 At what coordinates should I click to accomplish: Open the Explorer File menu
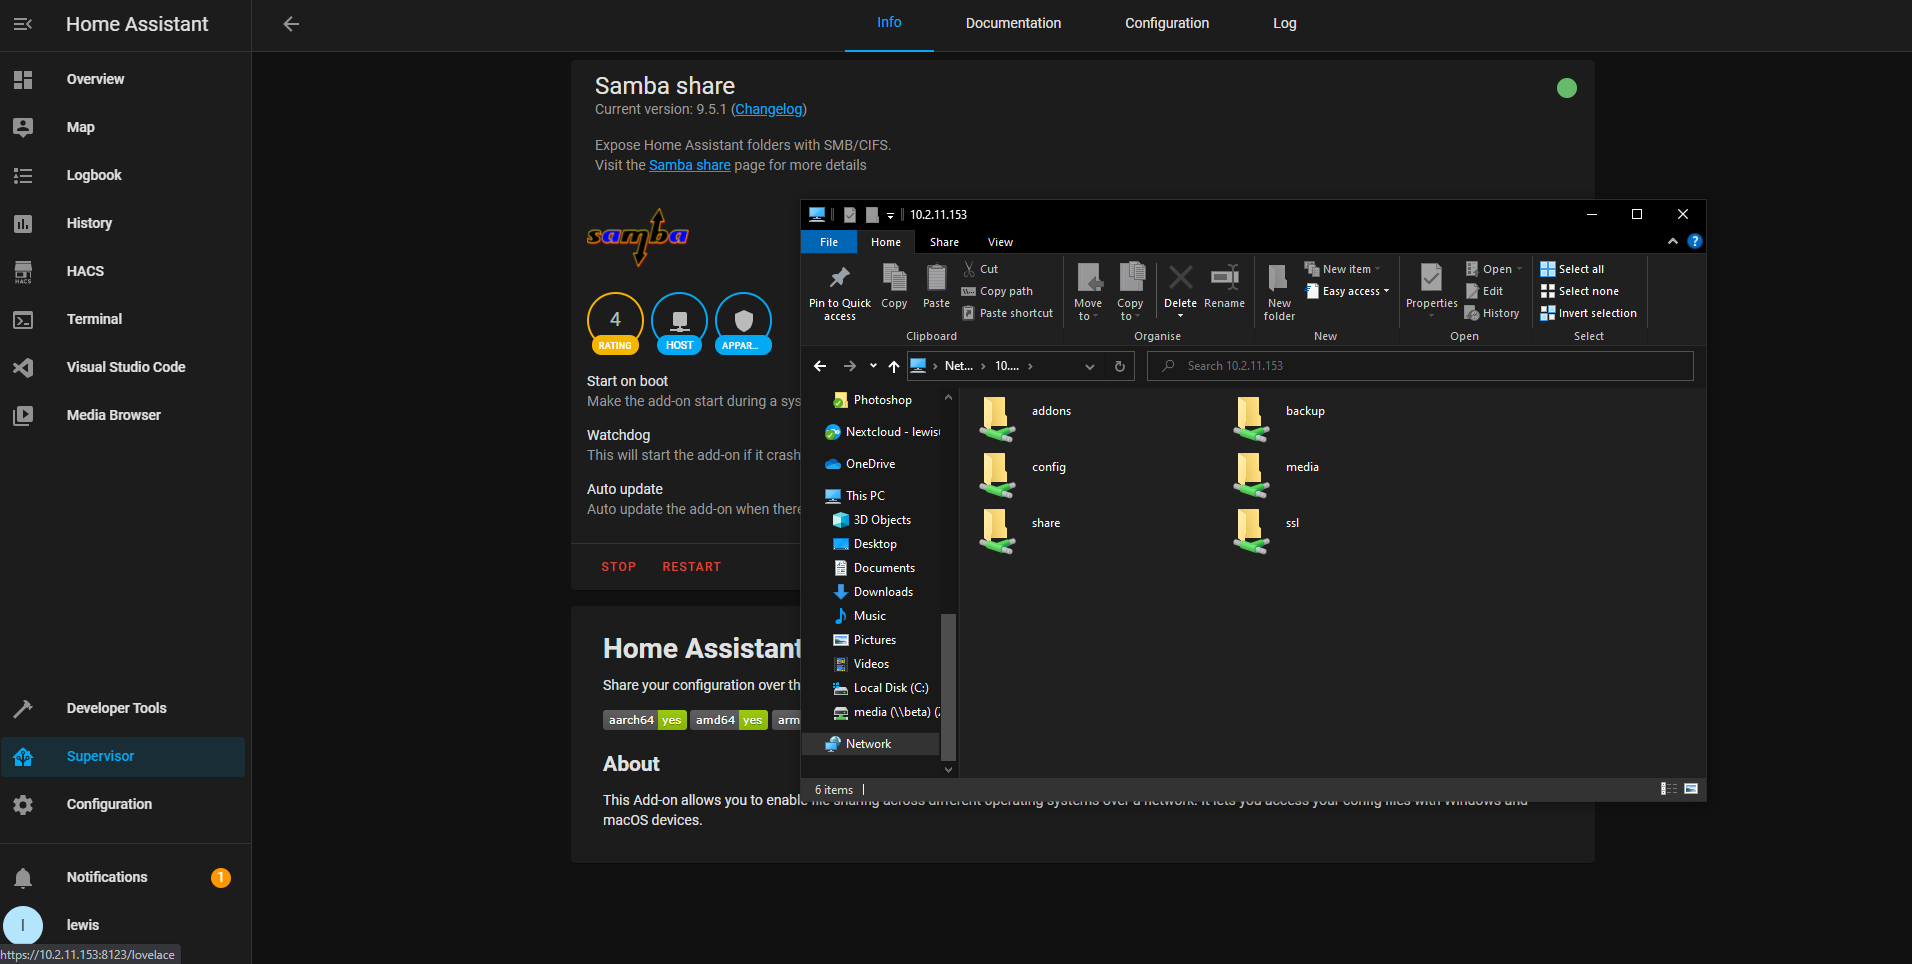pos(829,242)
